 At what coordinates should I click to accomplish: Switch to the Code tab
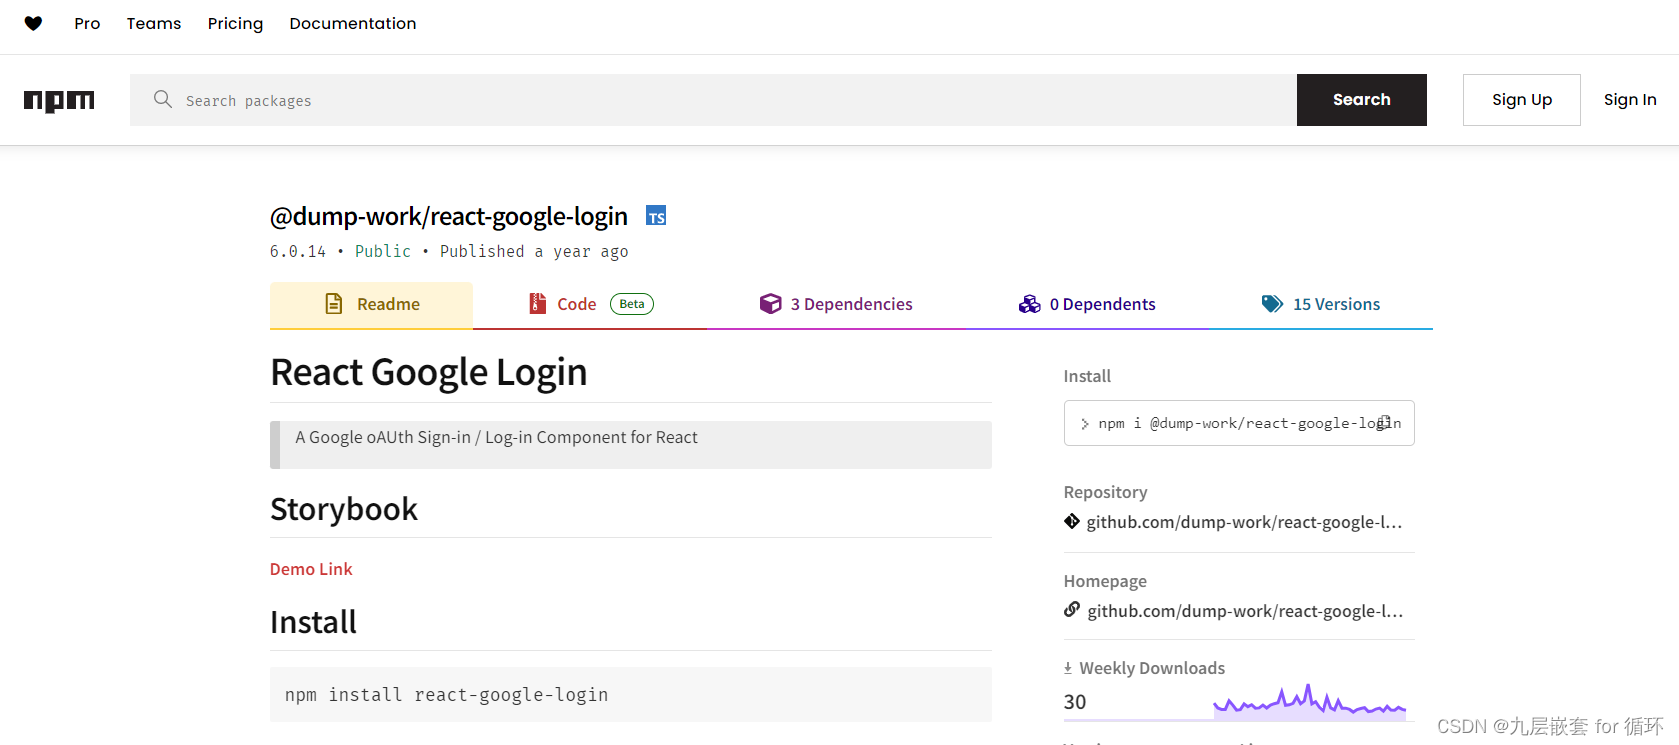590,304
